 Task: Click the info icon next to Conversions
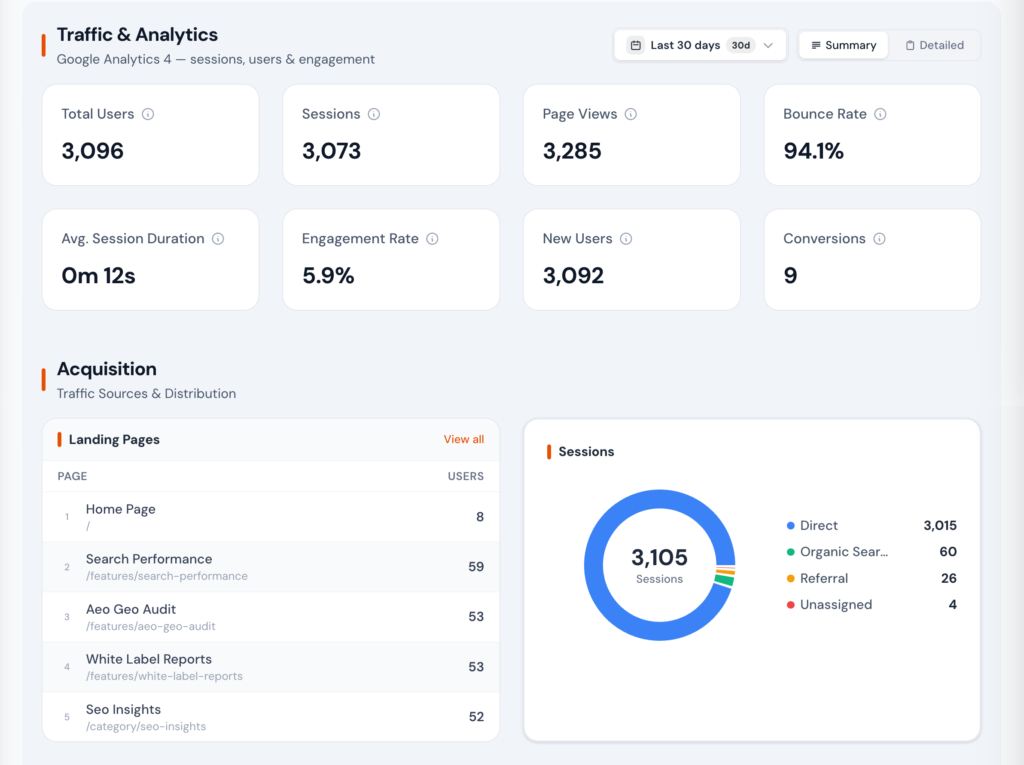[879, 238]
